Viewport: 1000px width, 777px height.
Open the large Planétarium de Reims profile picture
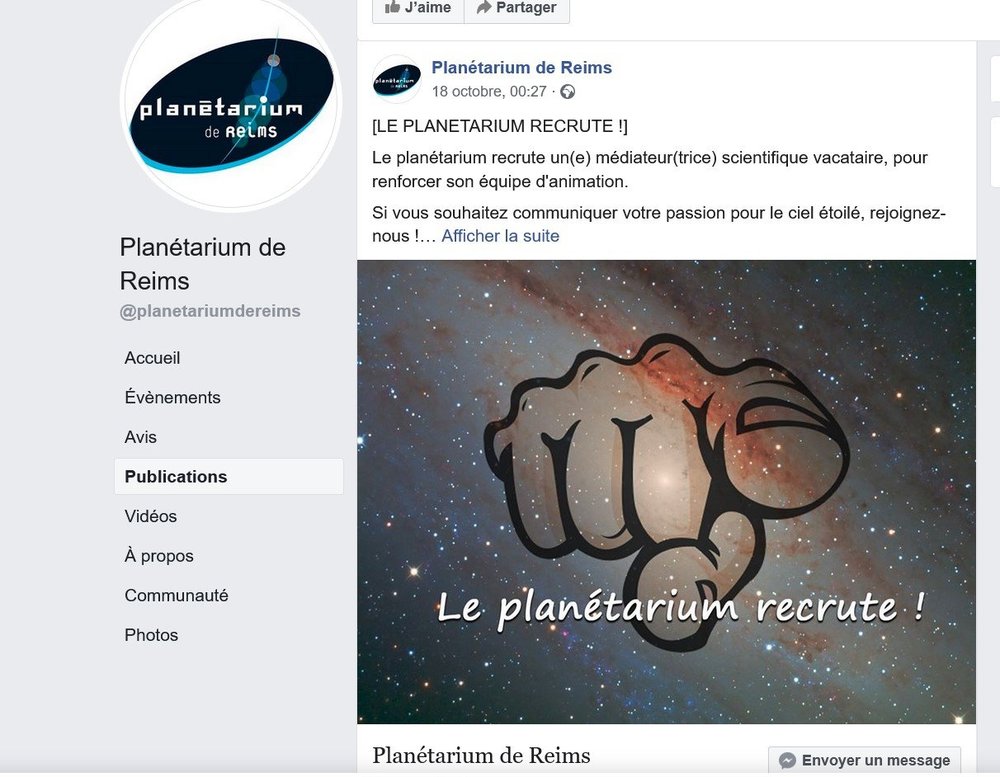point(231,104)
